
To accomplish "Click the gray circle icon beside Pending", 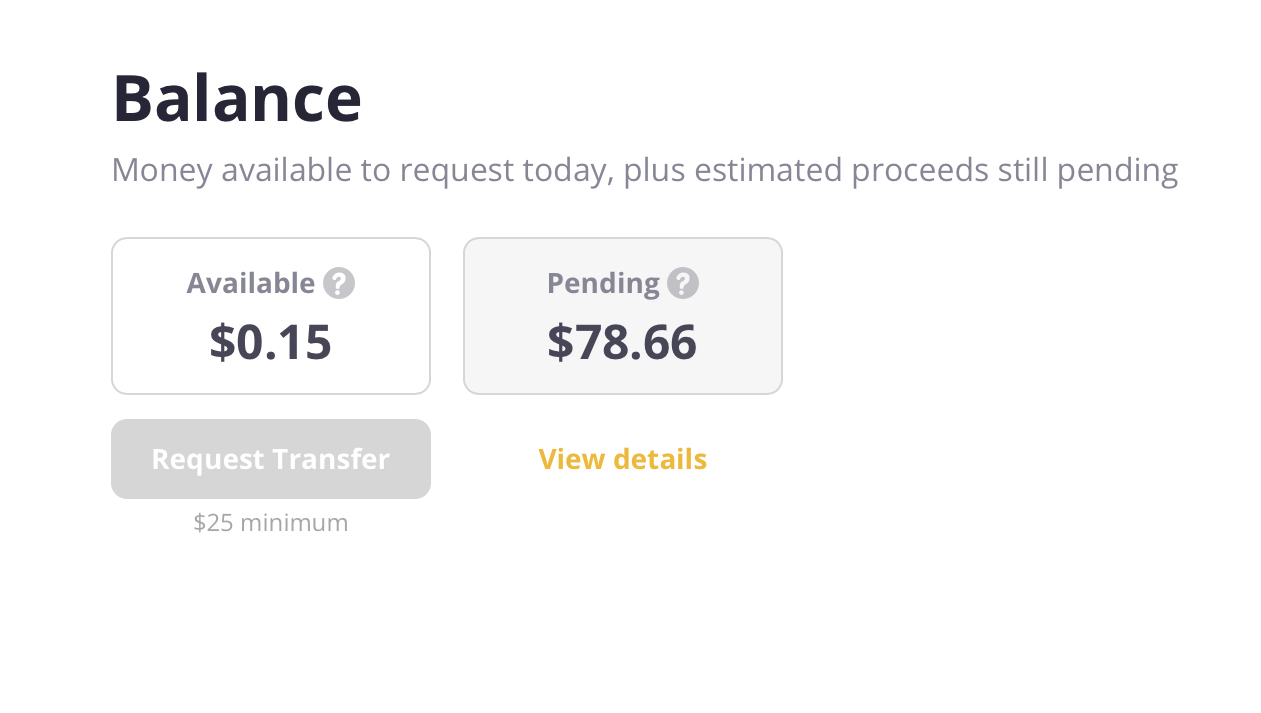I will pos(683,283).
